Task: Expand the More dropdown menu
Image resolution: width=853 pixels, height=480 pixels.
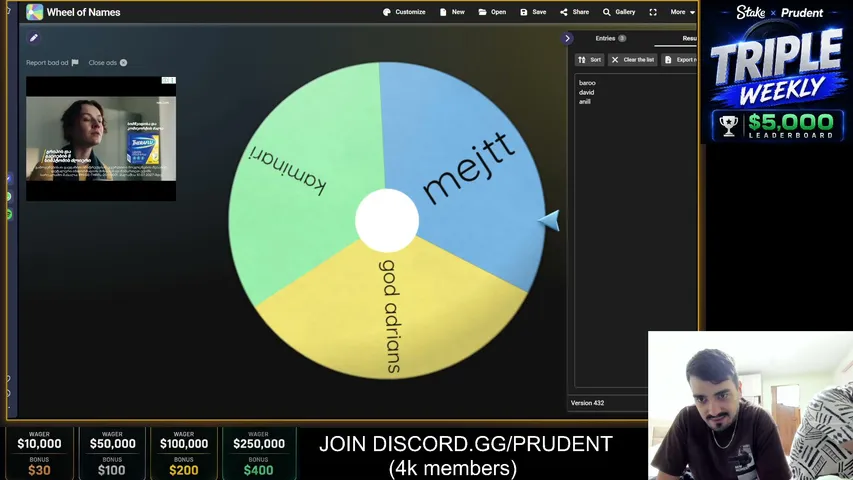Action: point(682,12)
